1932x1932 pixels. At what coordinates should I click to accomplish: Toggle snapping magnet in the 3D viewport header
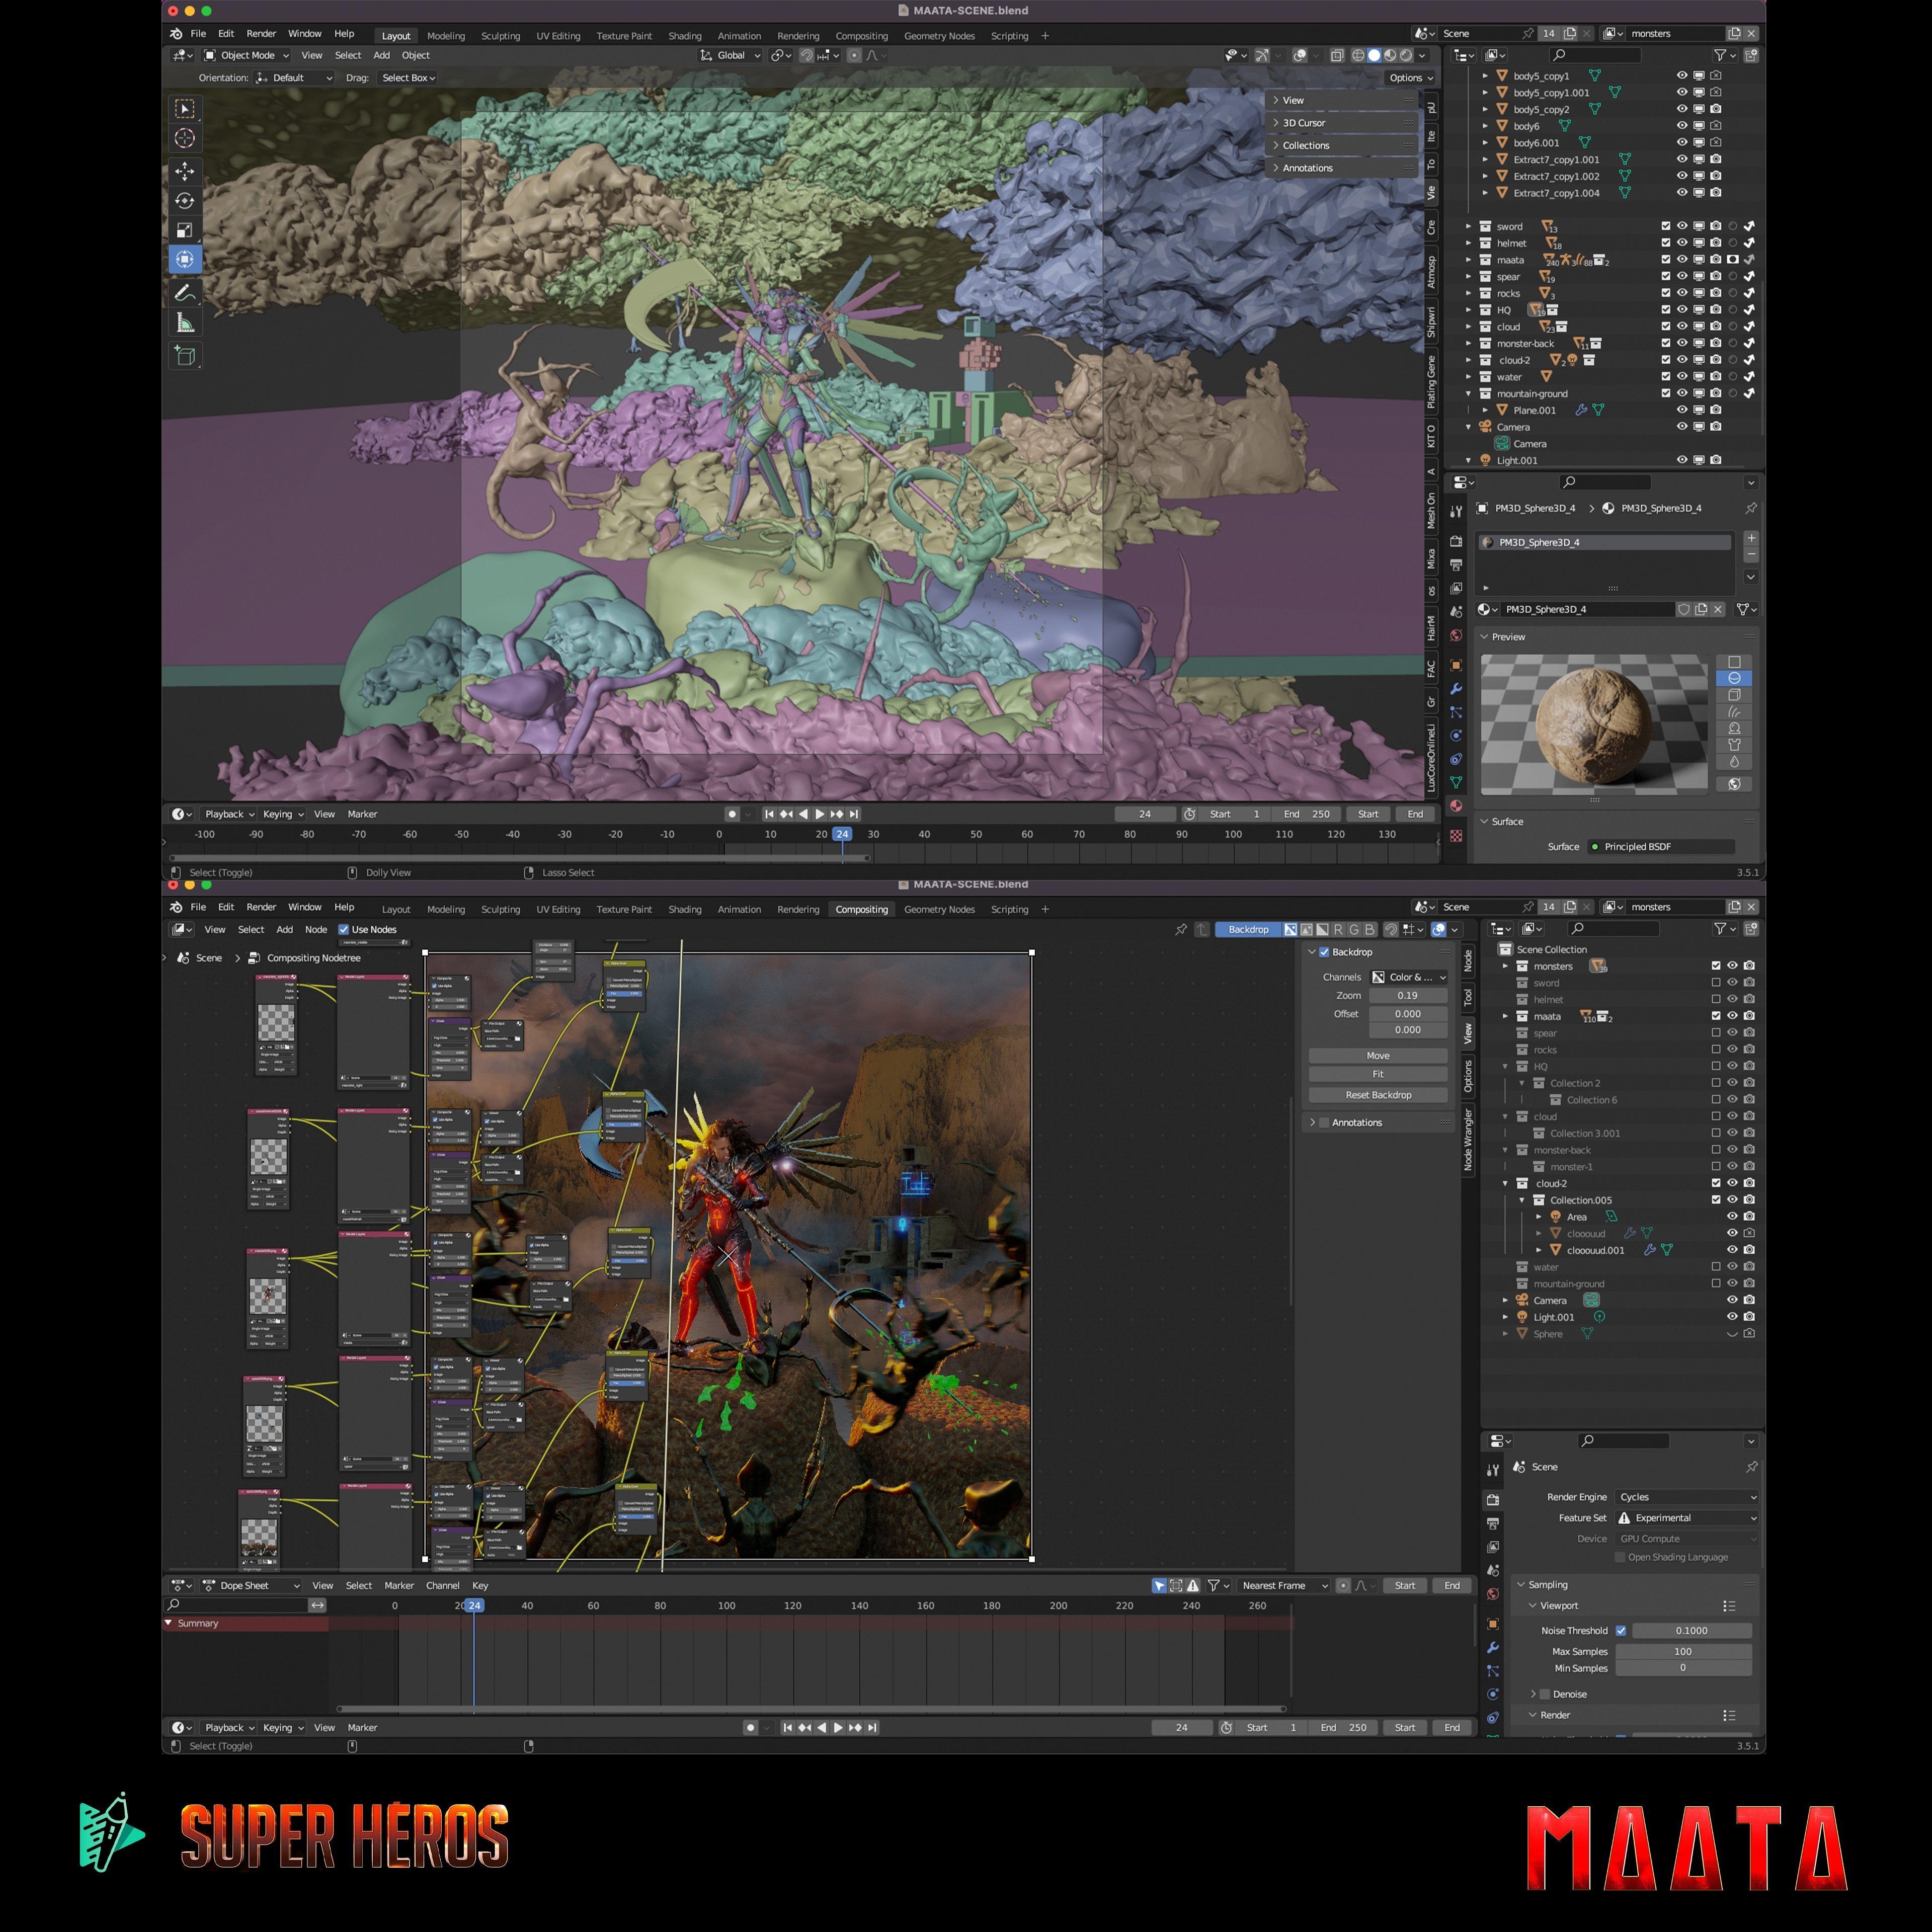[x=806, y=56]
